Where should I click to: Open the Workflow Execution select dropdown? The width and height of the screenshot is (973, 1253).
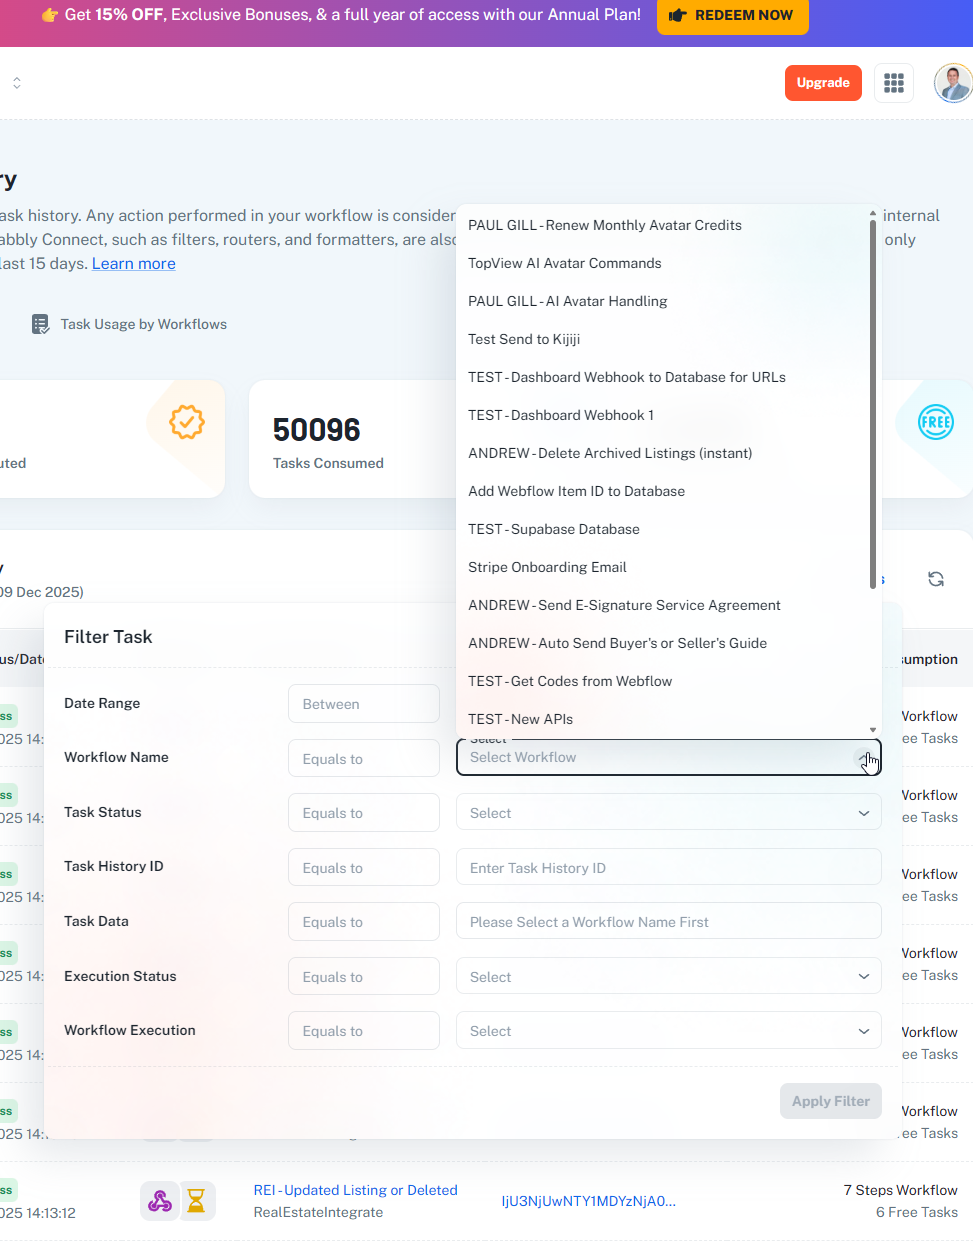click(x=668, y=1031)
